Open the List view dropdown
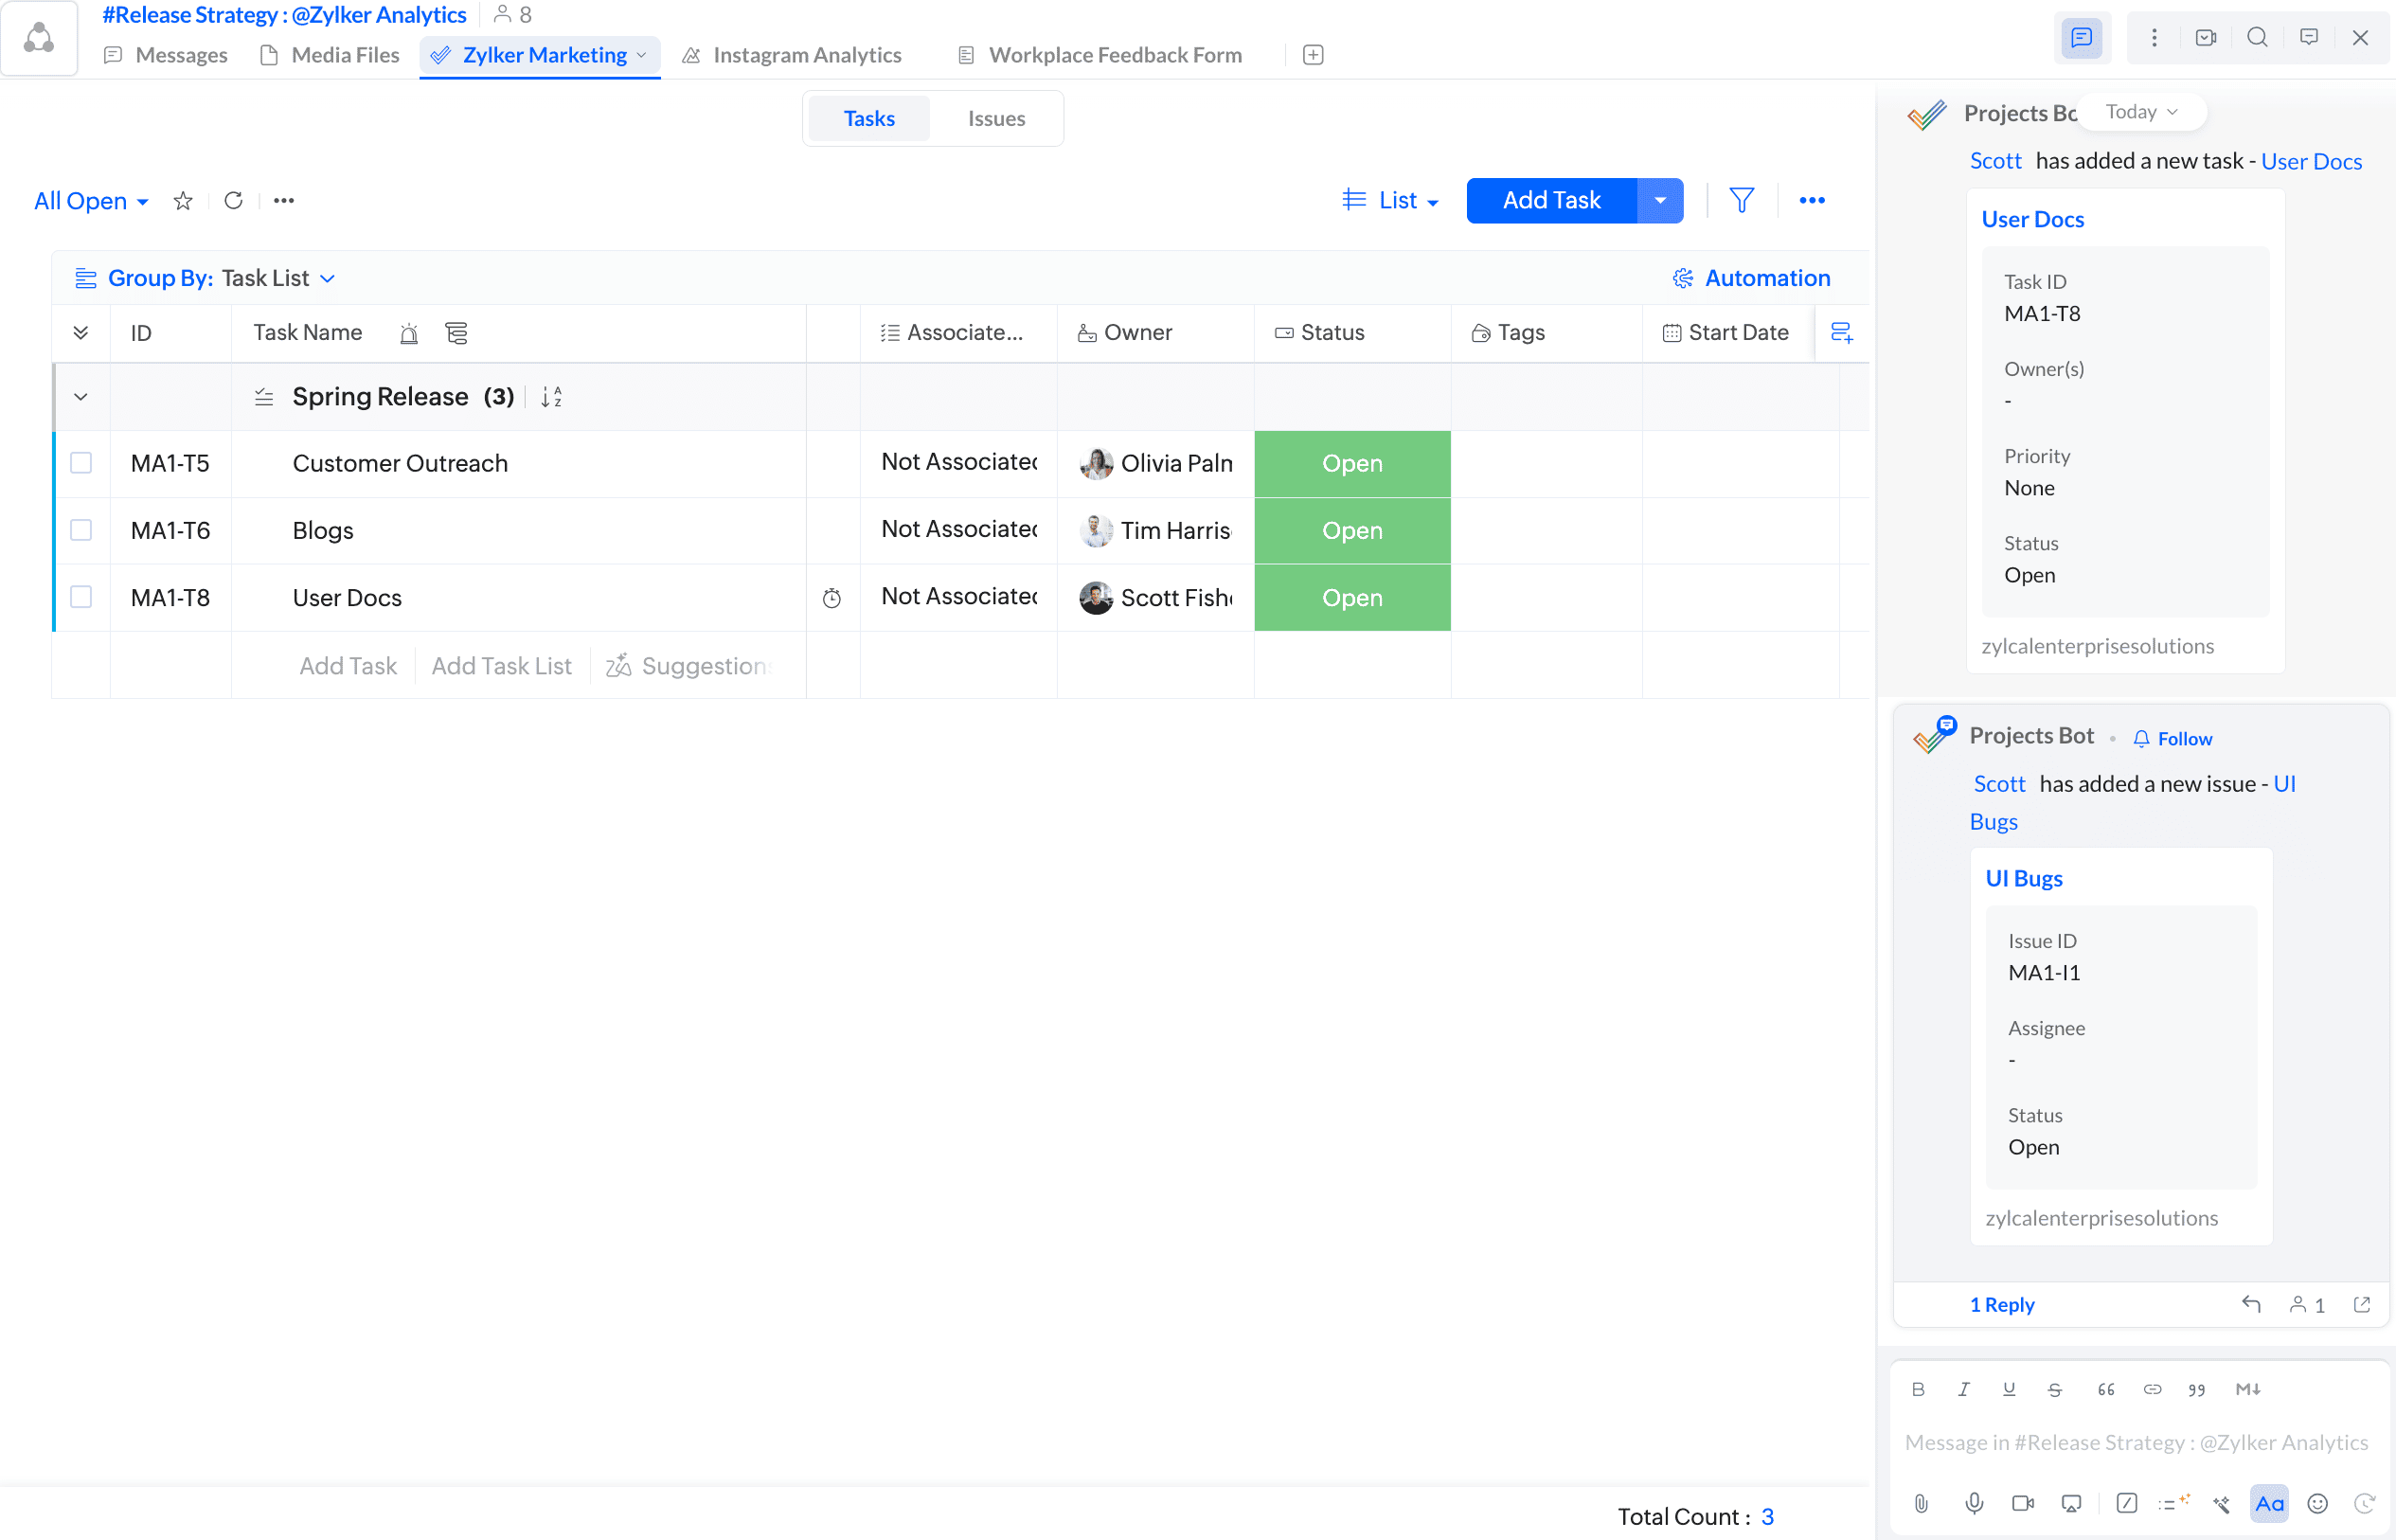The image size is (2396, 1540). click(x=1390, y=200)
